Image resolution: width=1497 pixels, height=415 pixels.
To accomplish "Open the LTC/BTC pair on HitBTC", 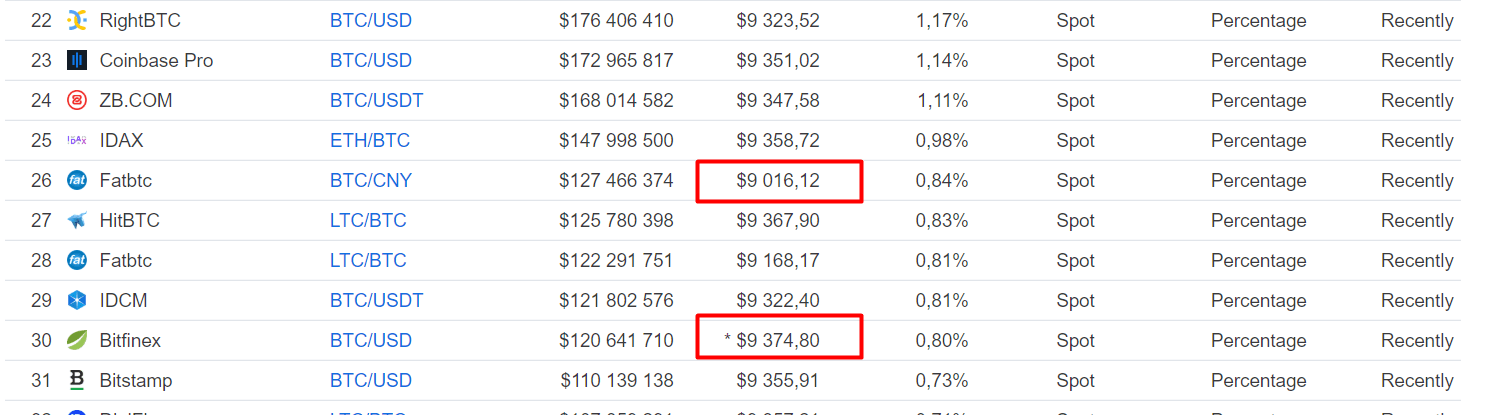I will (x=368, y=221).
